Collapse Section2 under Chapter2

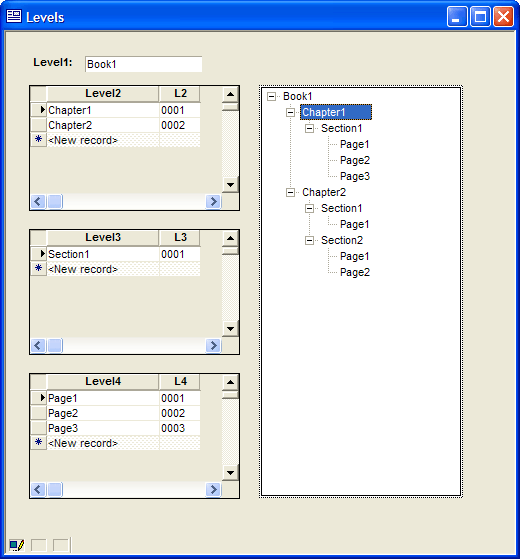click(x=309, y=241)
